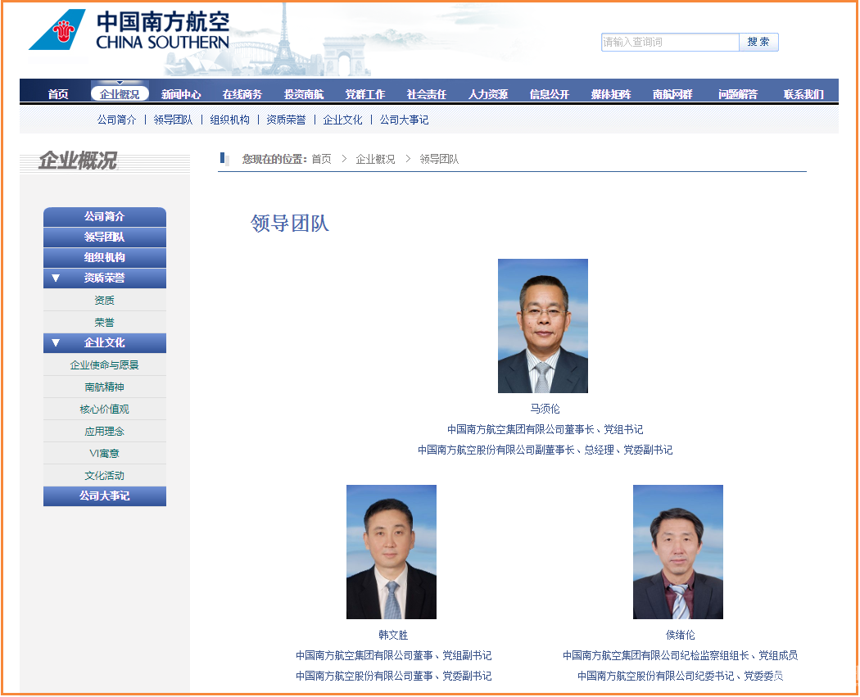Open the 信息公开 main menu item
860x697 pixels.
coord(550,94)
